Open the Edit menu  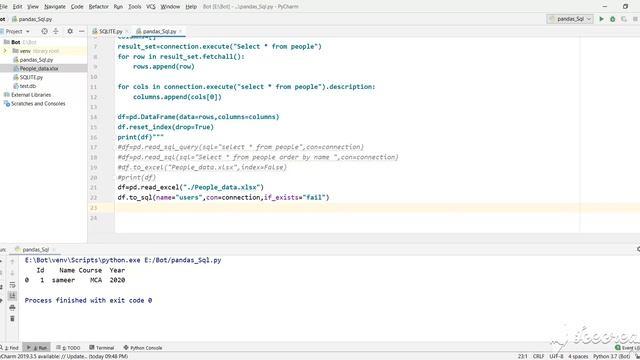tap(18, 7)
